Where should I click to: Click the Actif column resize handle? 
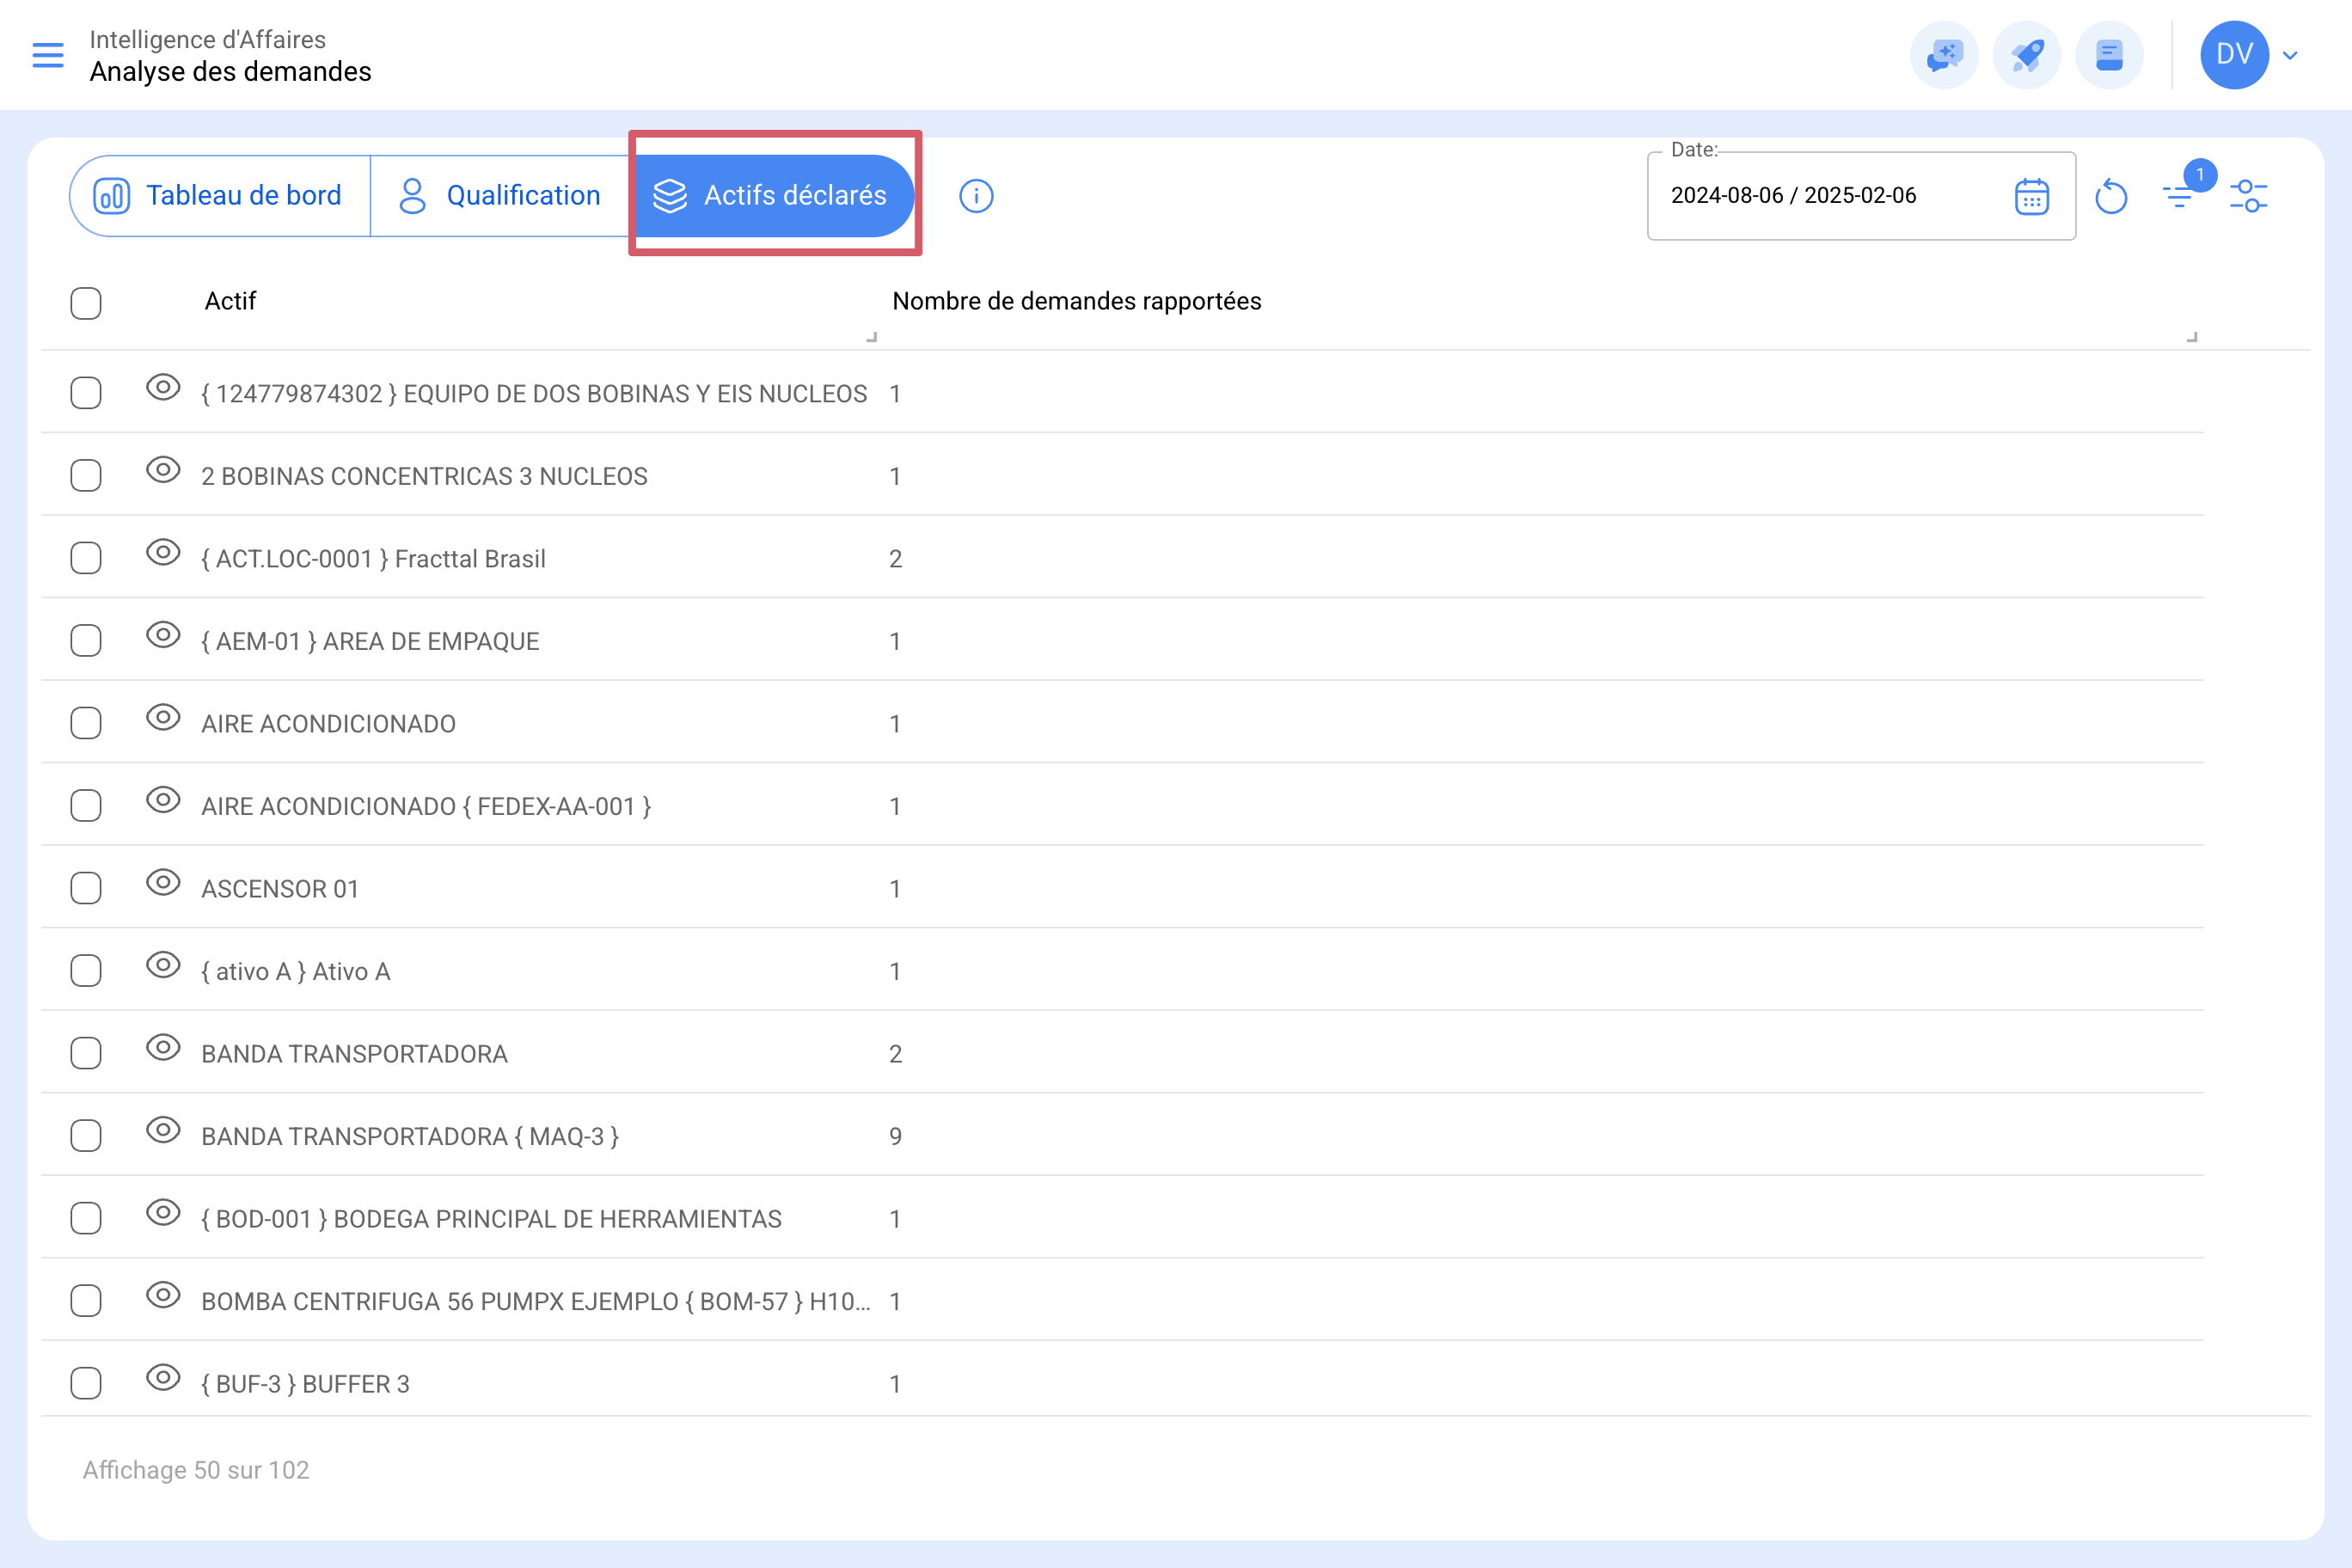[x=872, y=337]
